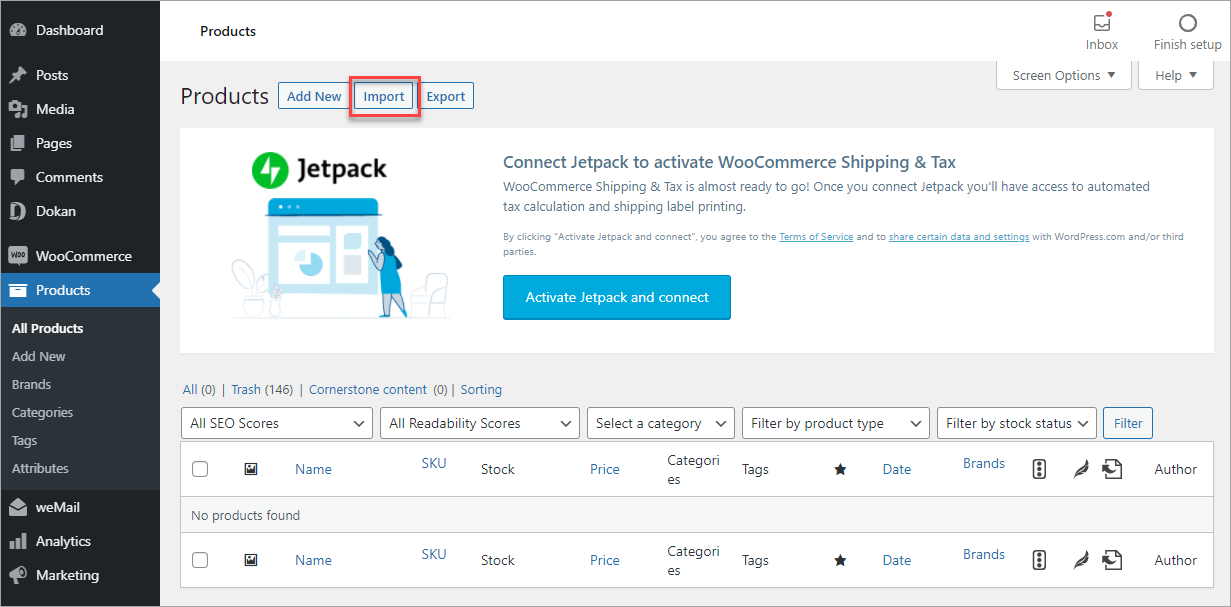This screenshot has height=607, width=1231.
Task: Click the Pages icon in sidebar
Action: (x=17, y=143)
